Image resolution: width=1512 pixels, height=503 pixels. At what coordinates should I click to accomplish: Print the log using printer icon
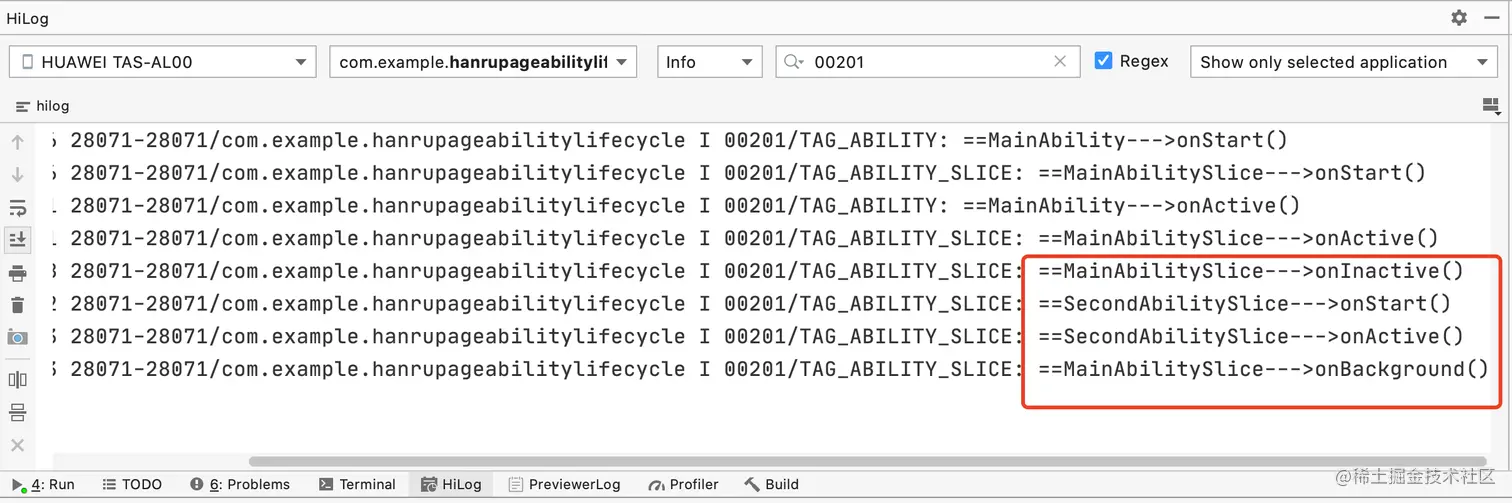click(x=17, y=273)
